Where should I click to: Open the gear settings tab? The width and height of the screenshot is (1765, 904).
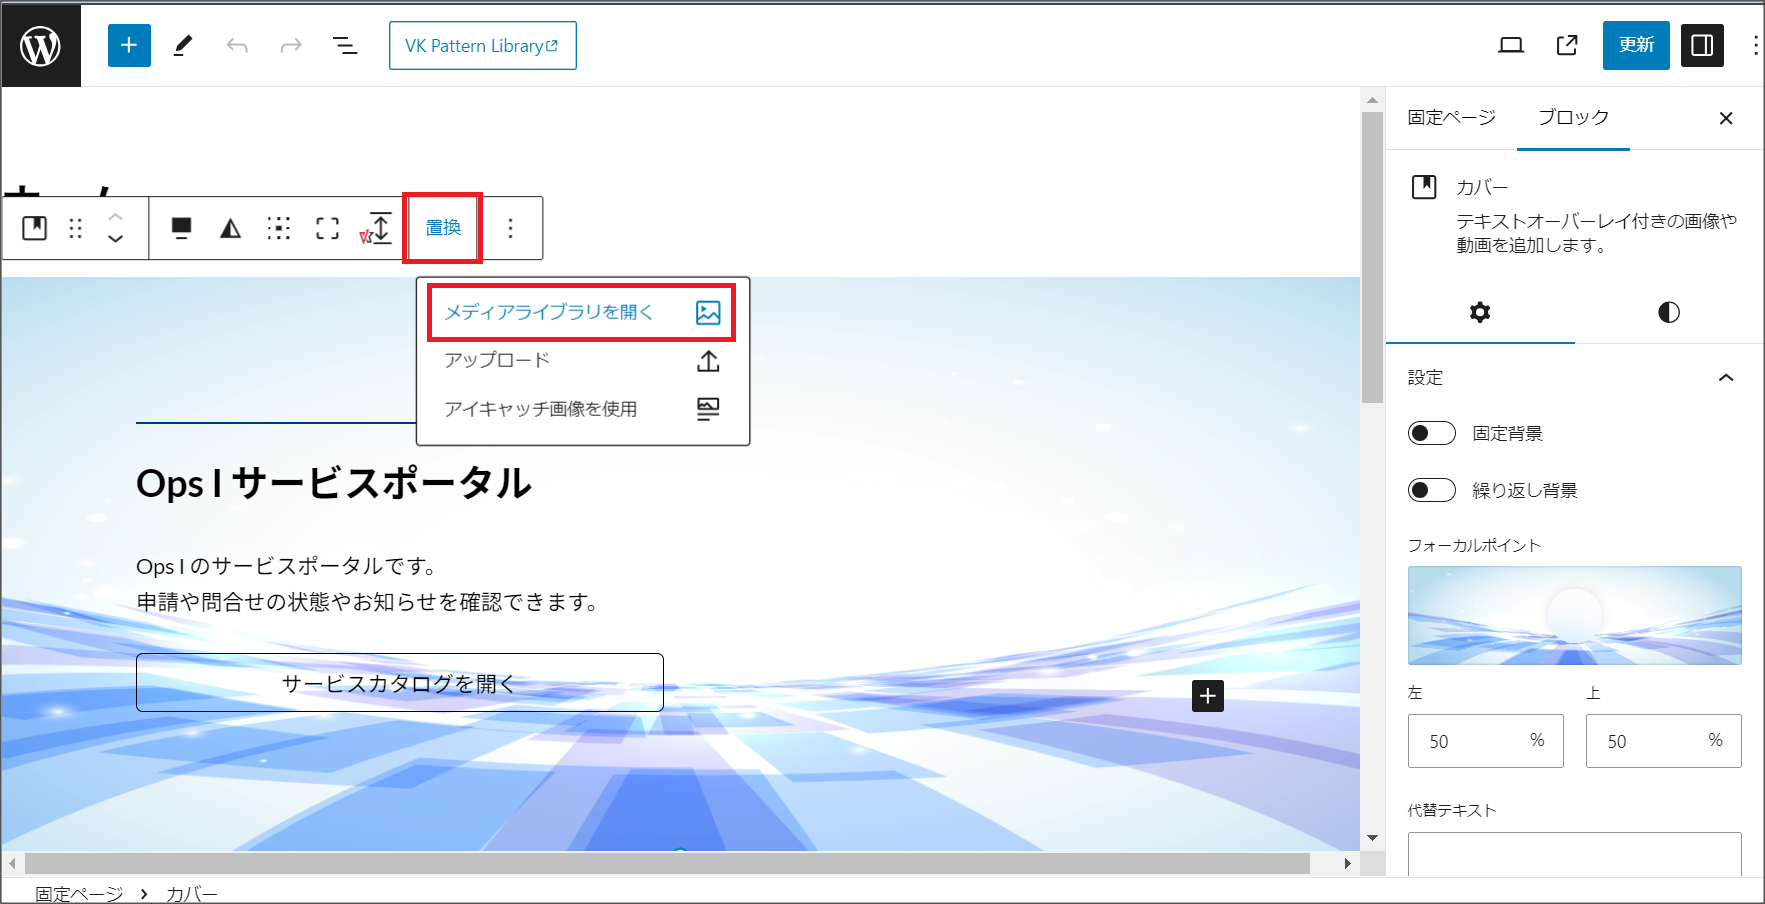[1480, 313]
